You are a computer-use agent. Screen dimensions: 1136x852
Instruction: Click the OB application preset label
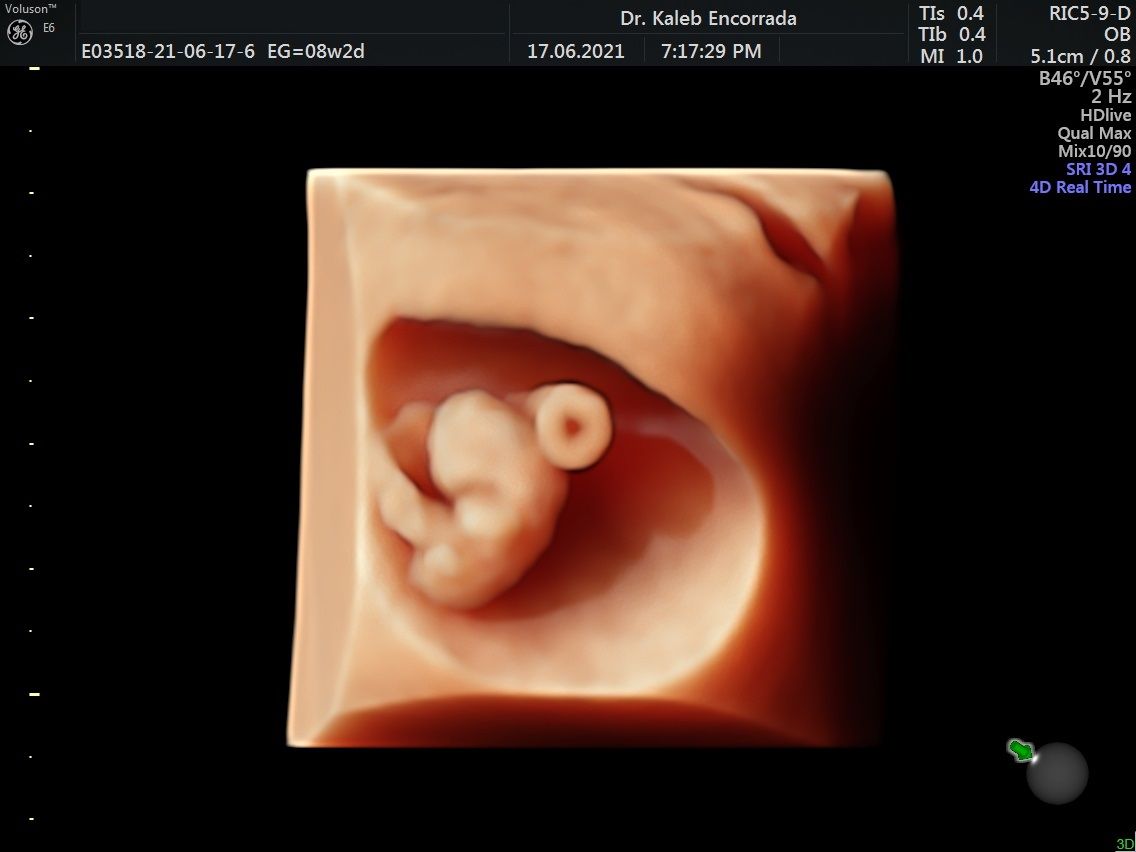tap(1117, 35)
